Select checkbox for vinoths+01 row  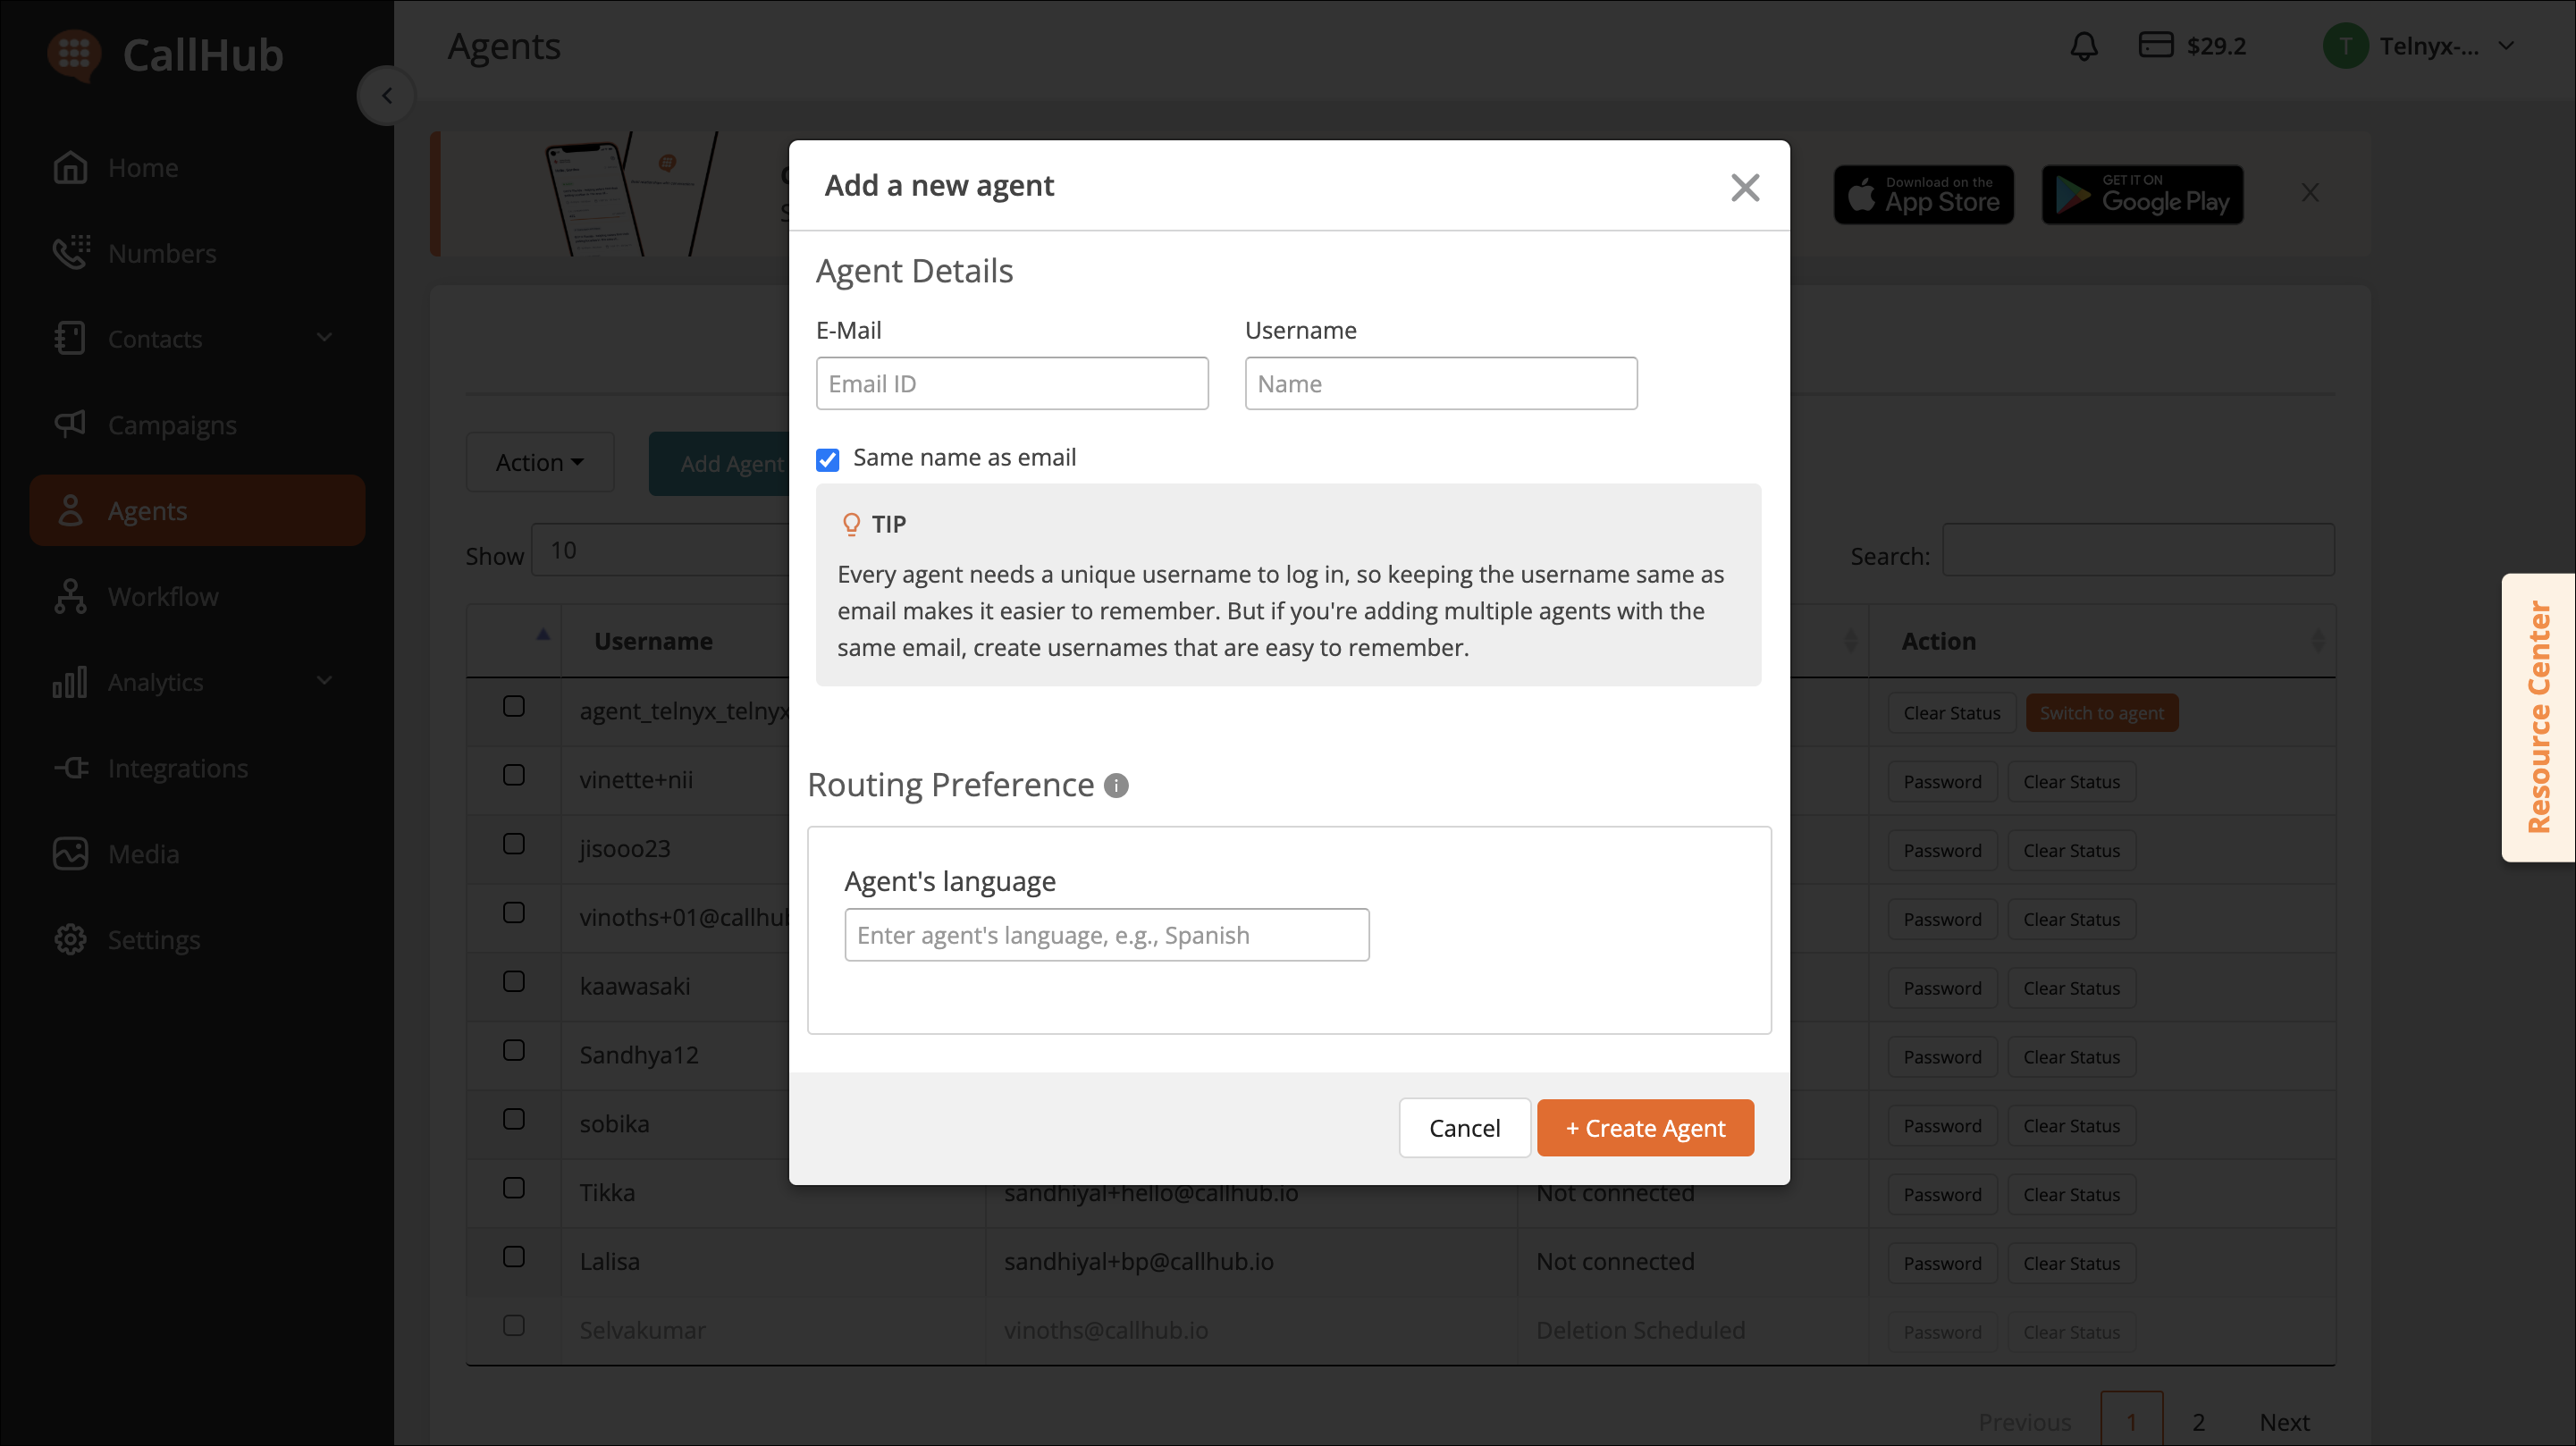coord(514,913)
